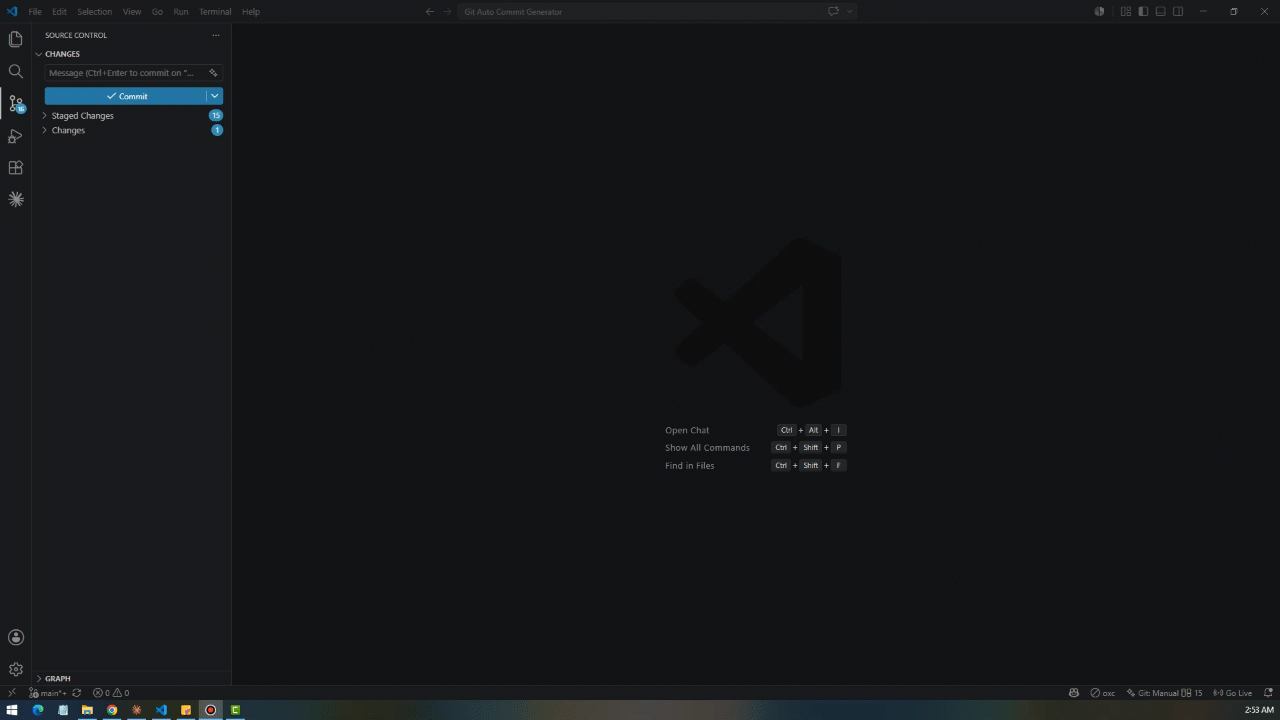The width and height of the screenshot is (1280, 720).
Task: Show errors and warnings problems count
Action: (111, 693)
